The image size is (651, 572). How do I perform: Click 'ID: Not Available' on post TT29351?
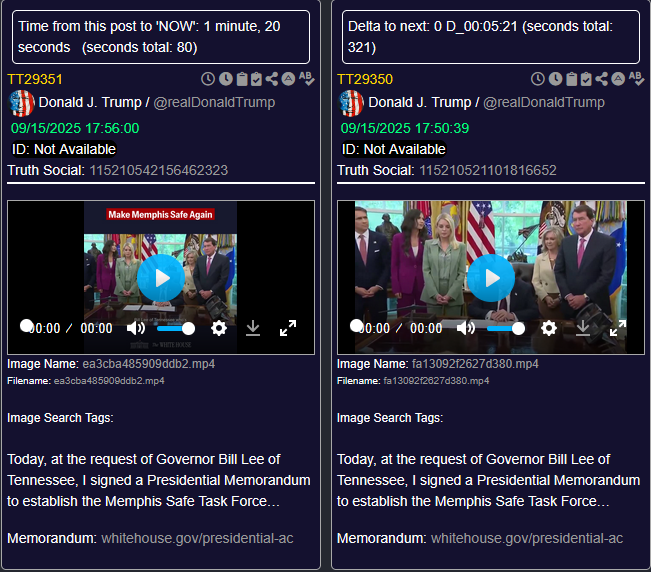point(64,149)
